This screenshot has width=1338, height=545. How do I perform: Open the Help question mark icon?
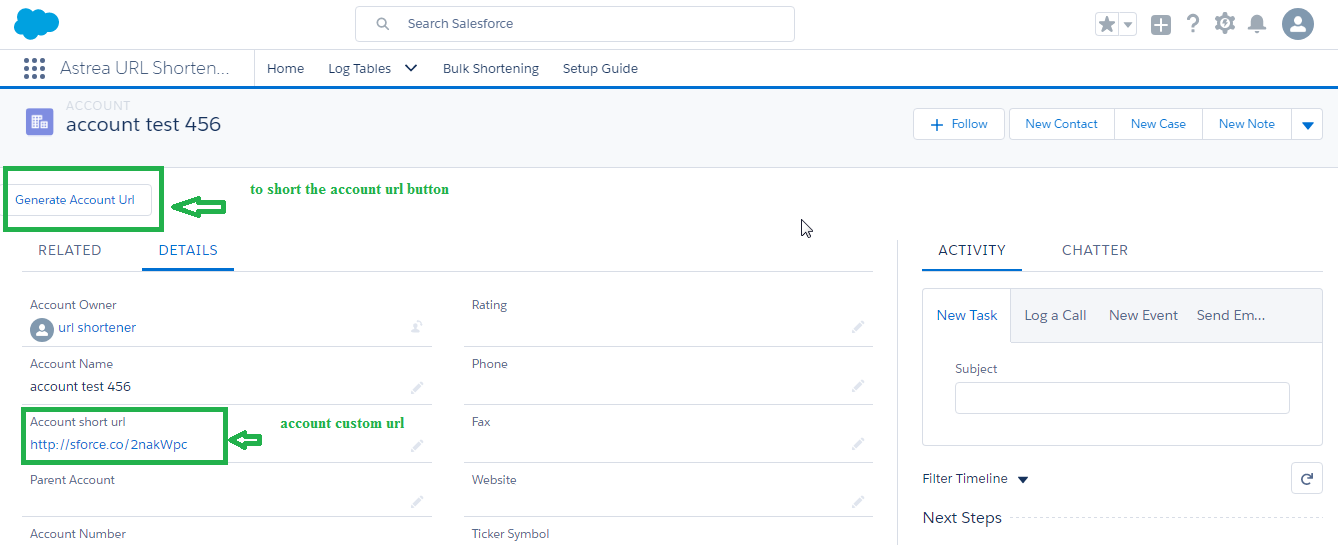[x=1192, y=24]
